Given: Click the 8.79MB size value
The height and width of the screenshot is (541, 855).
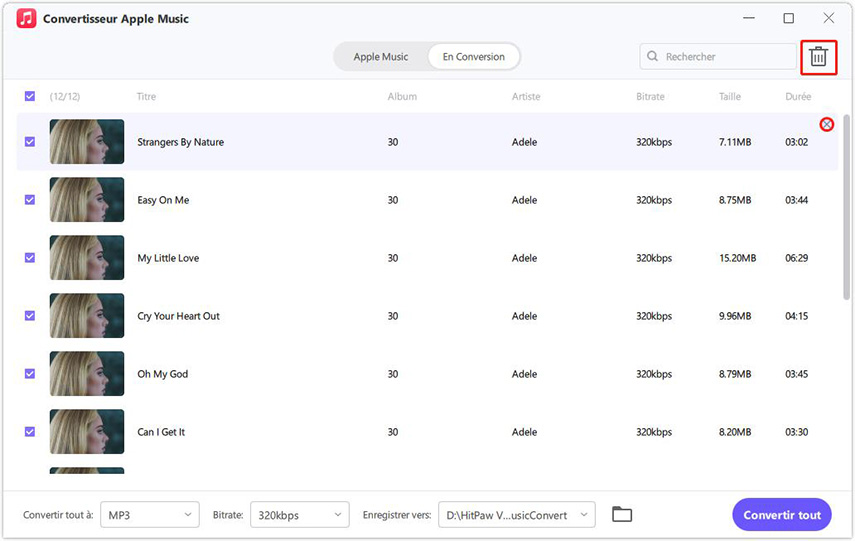Looking at the screenshot, I should (x=735, y=374).
